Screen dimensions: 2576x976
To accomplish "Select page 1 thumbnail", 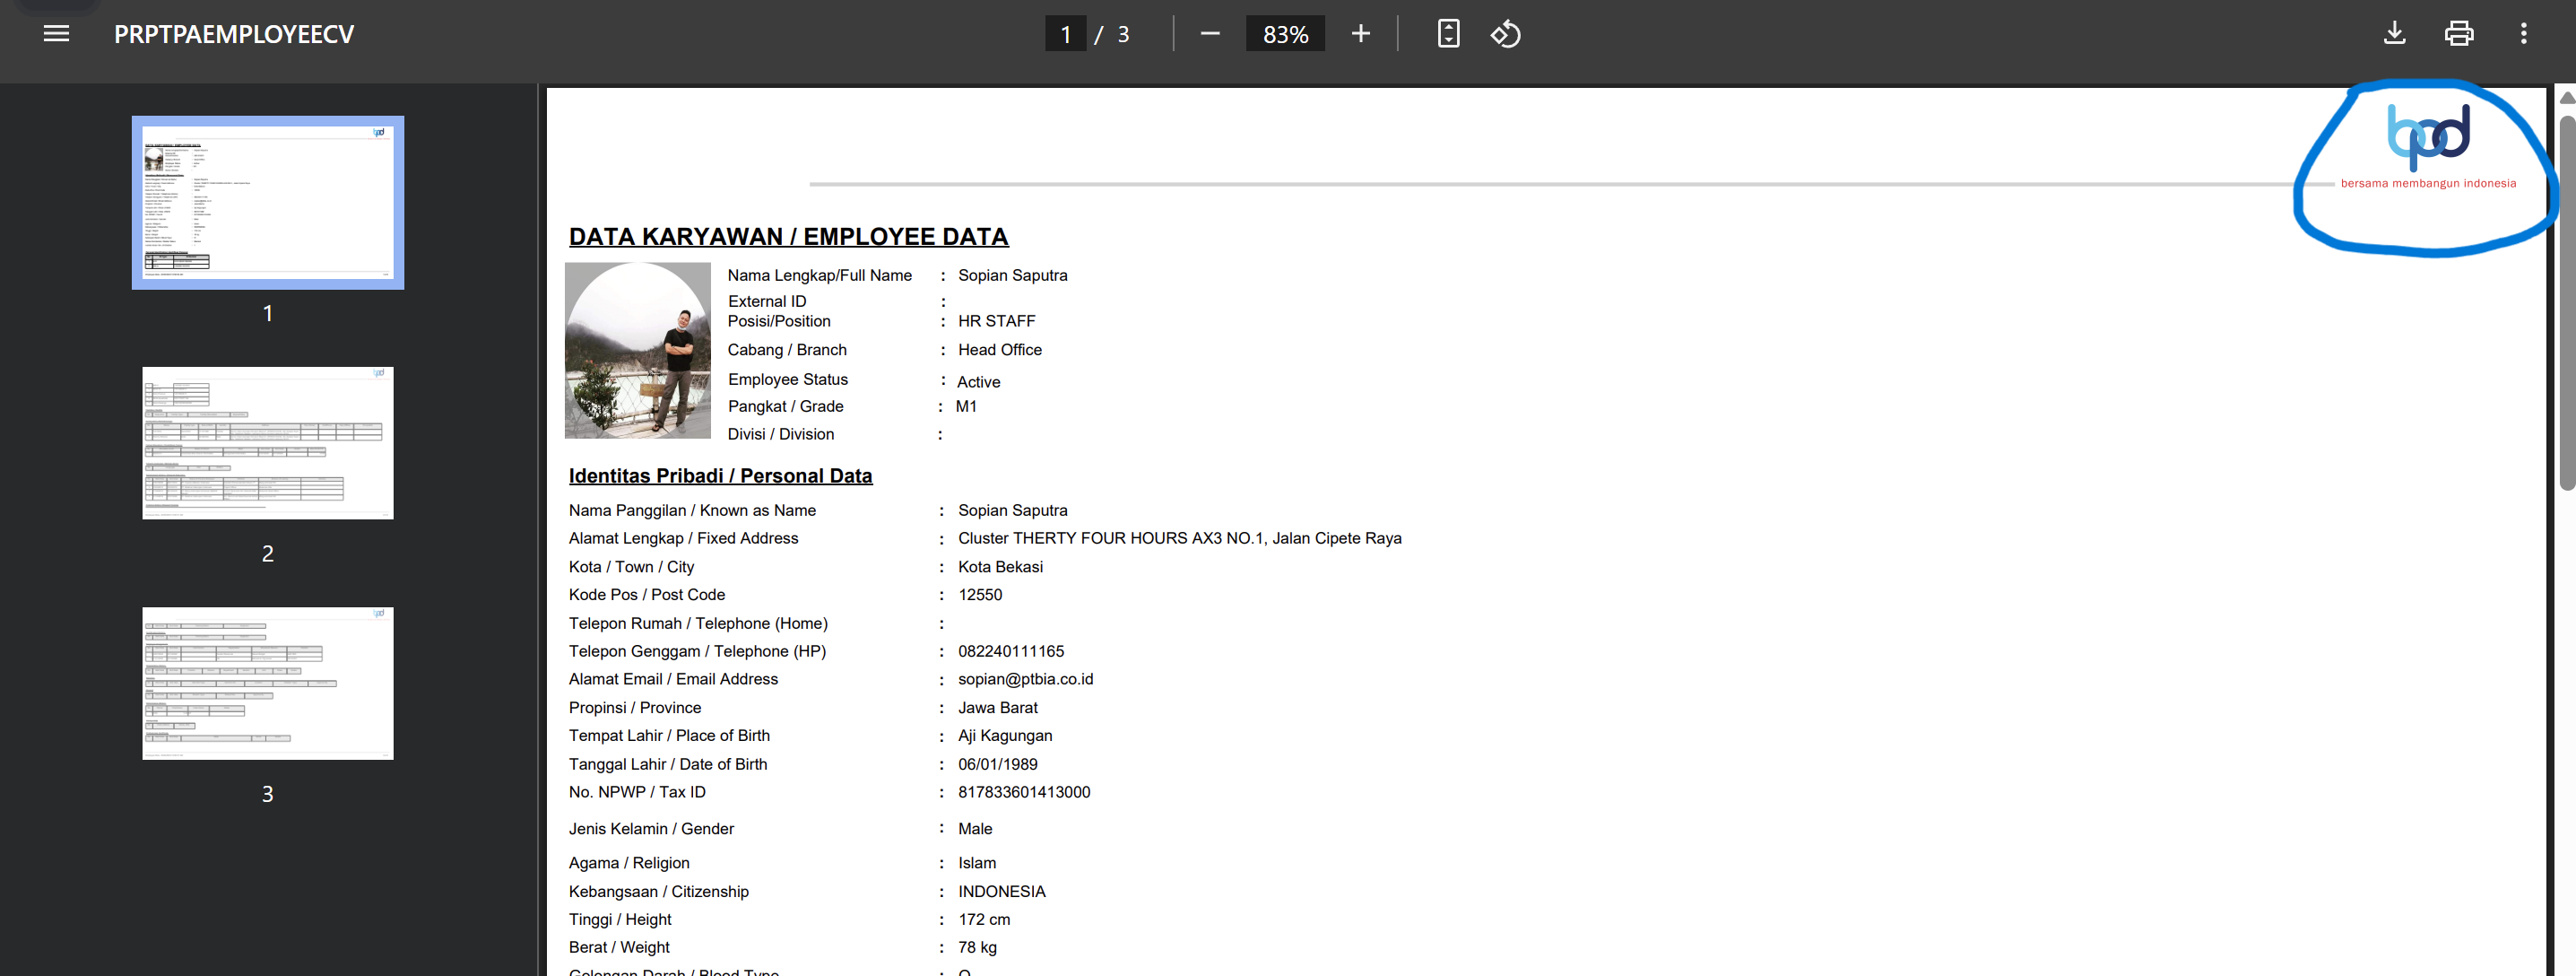I will pyautogui.click(x=268, y=203).
